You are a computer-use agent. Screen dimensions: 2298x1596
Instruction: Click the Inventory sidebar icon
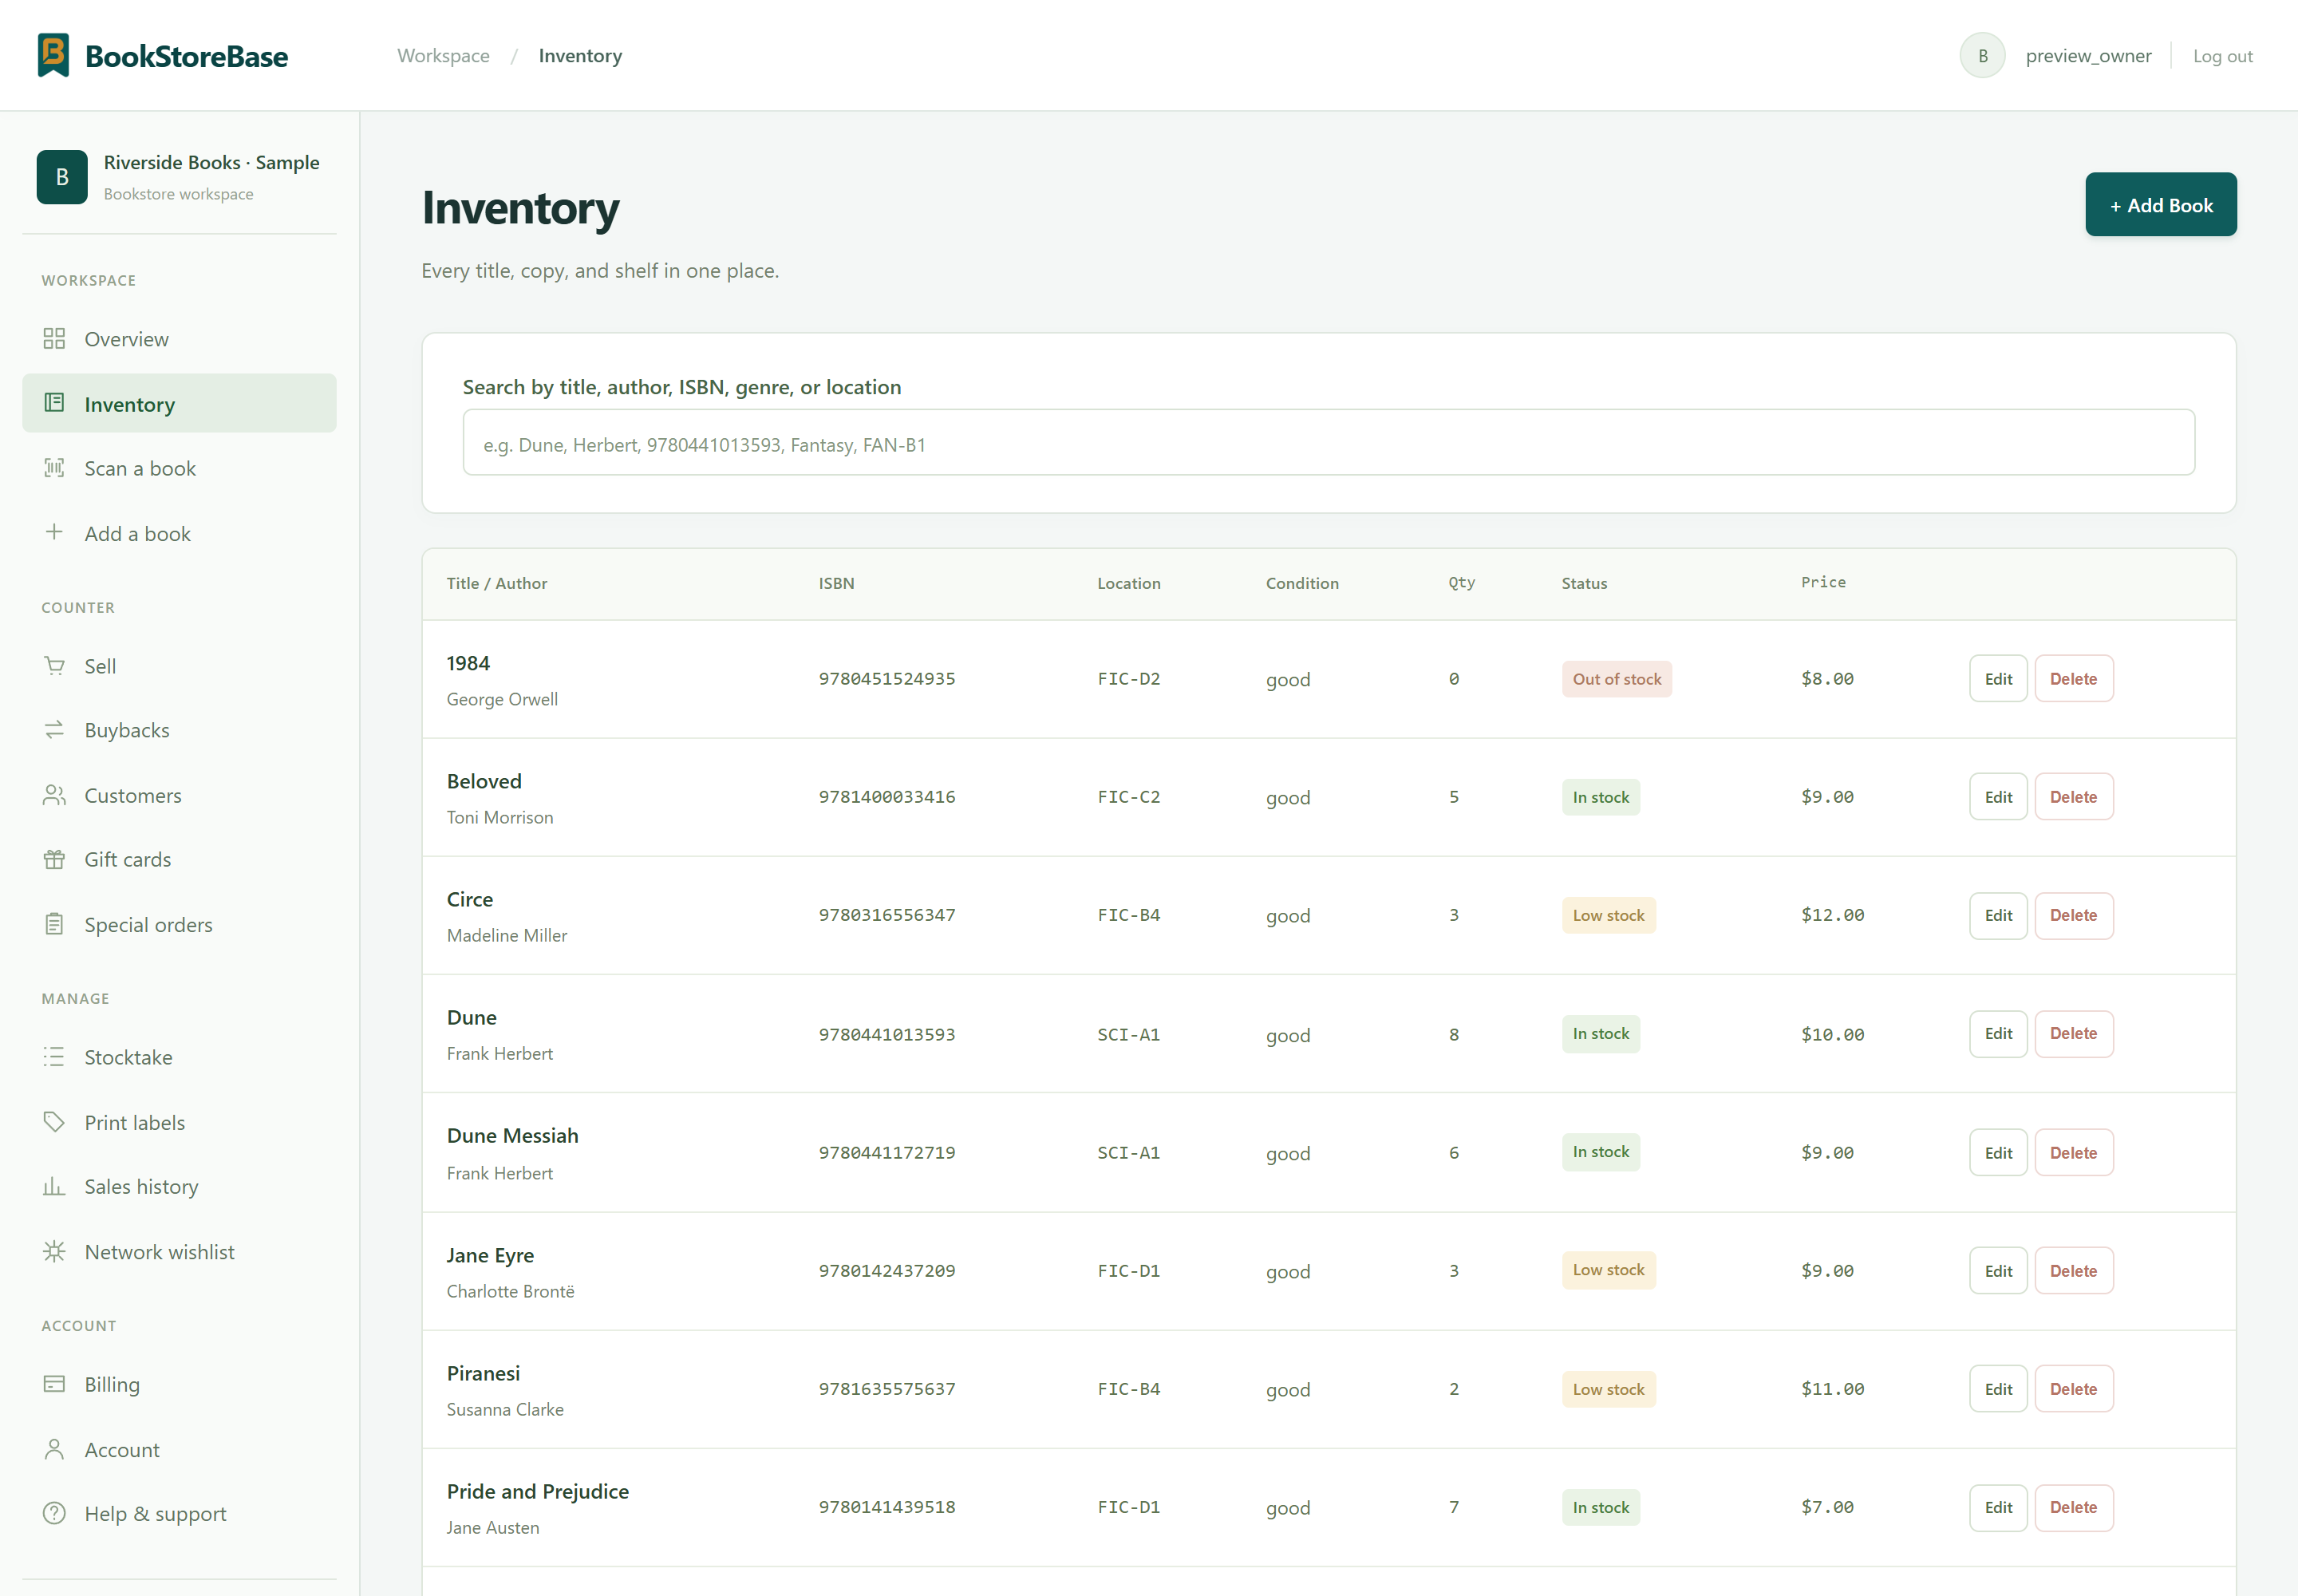(54, 403)
